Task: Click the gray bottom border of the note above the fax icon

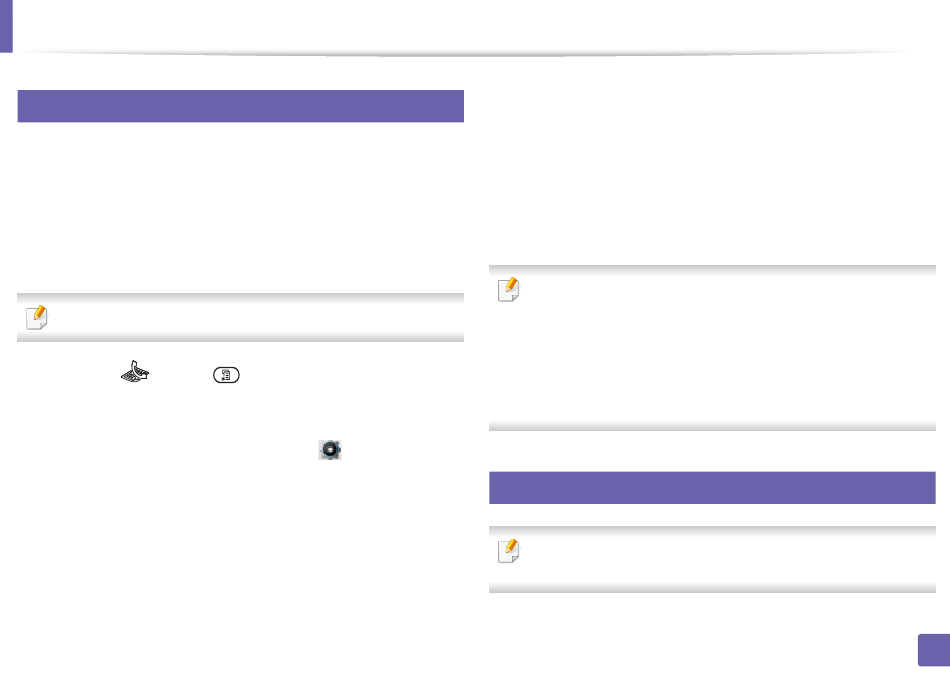Action: (241, 338)
